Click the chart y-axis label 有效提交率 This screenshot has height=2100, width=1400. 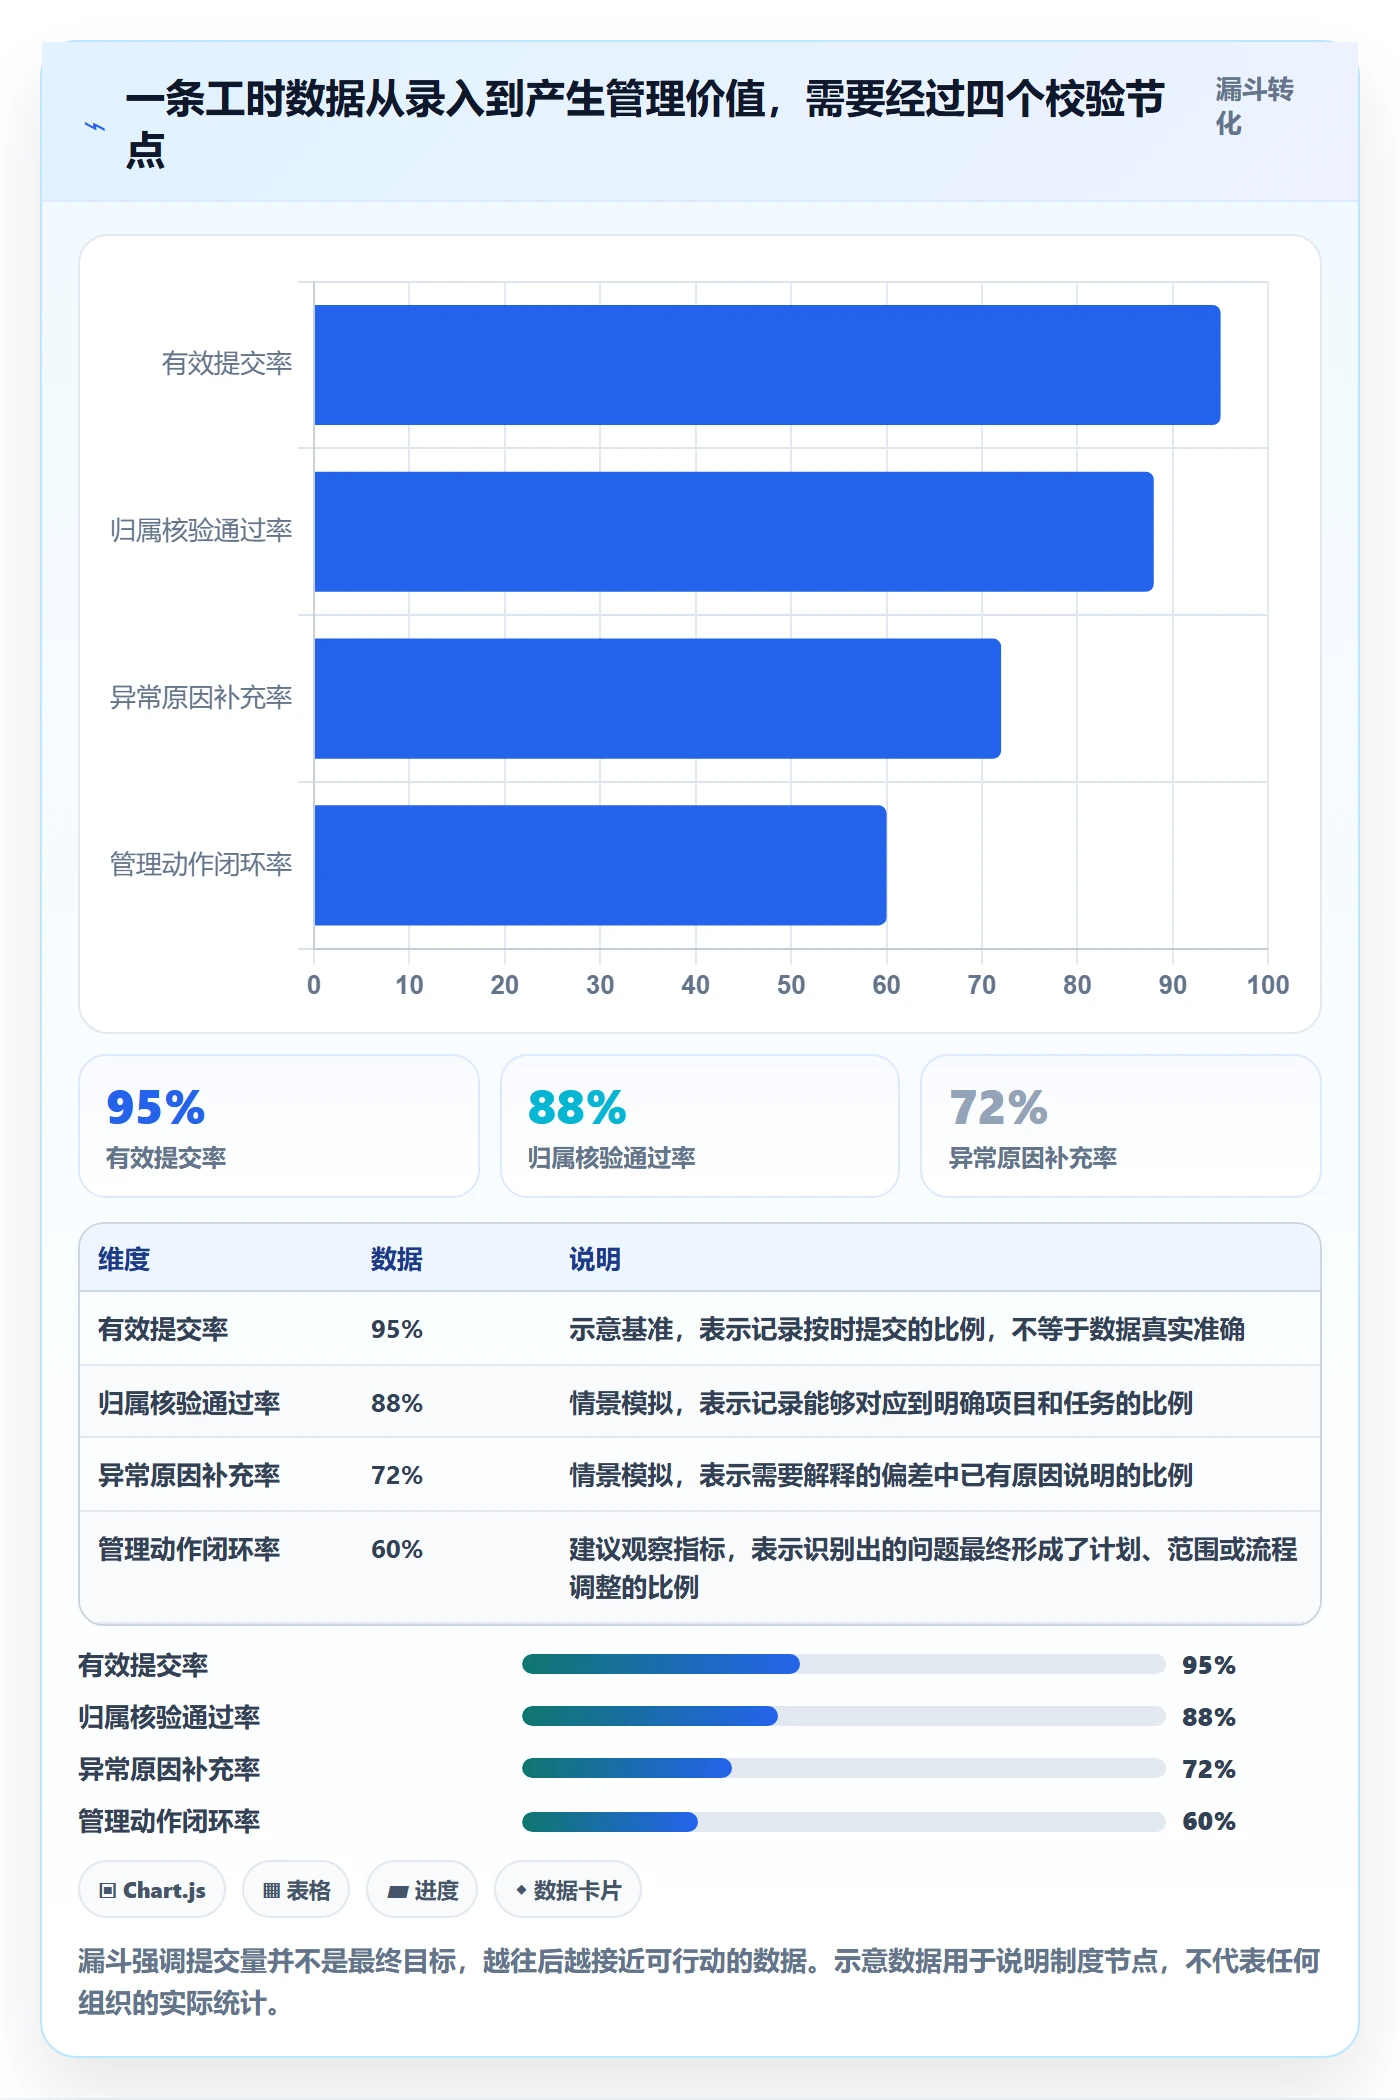(227, 363)
